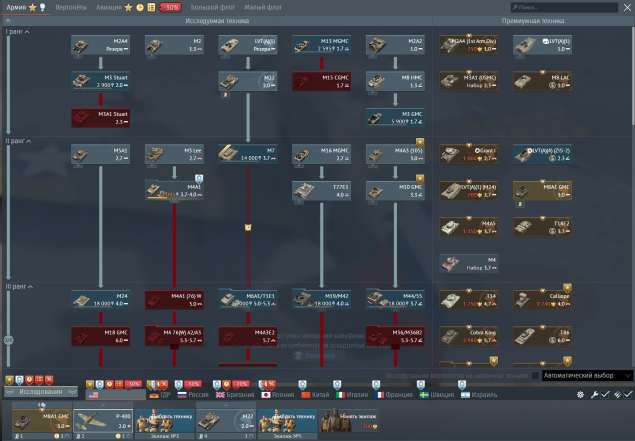Open the Автоматический выбор dropdown
The image size is (635, 441).
(x=587, y=376)
